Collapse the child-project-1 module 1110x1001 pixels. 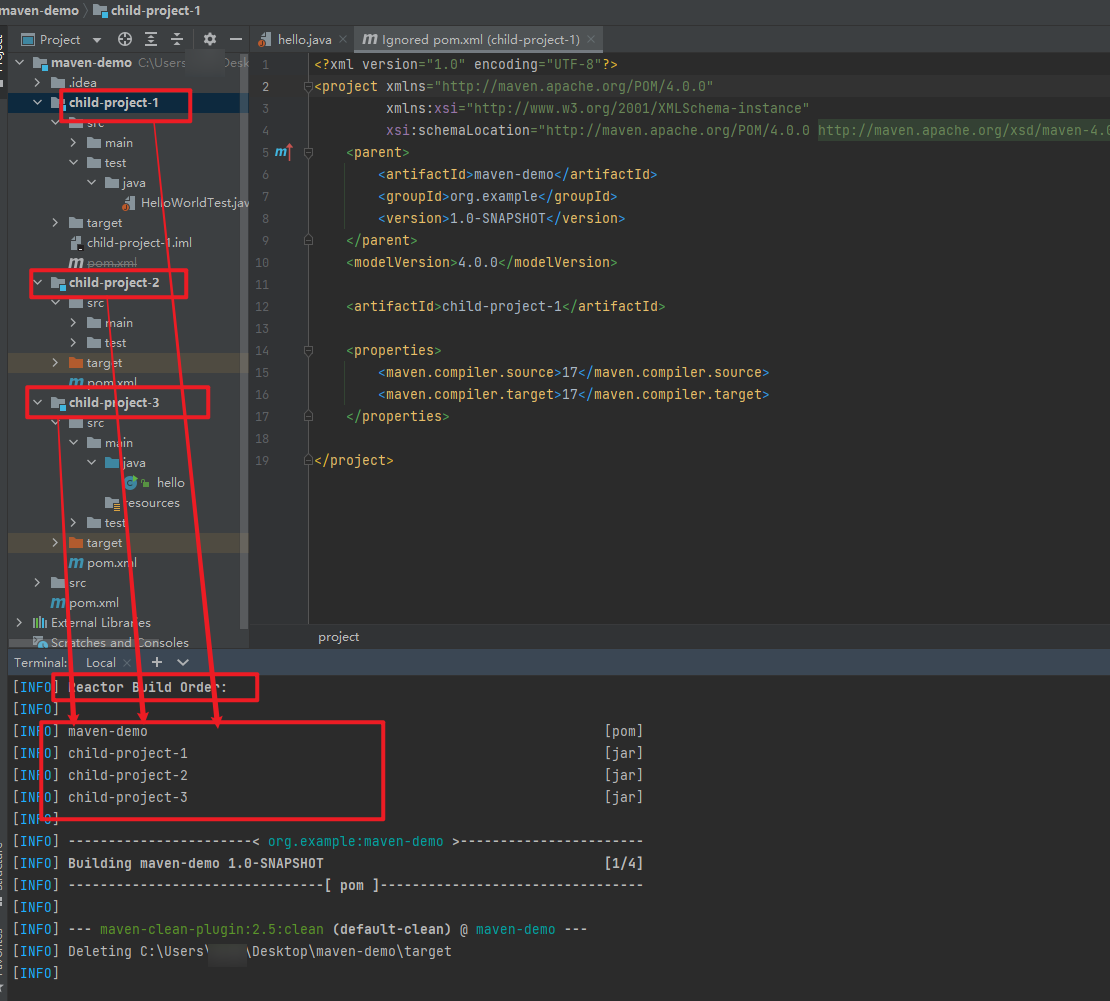[38, 103]
